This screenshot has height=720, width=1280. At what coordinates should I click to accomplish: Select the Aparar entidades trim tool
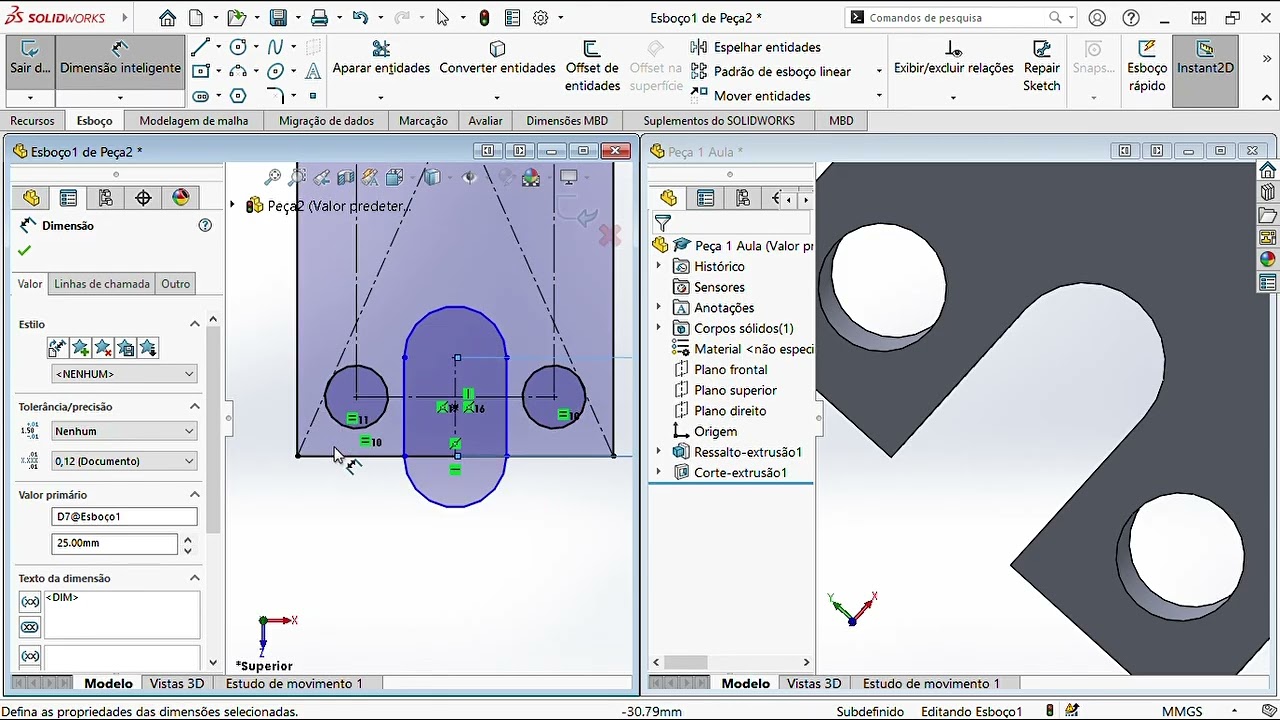click(x=381, y=49)
